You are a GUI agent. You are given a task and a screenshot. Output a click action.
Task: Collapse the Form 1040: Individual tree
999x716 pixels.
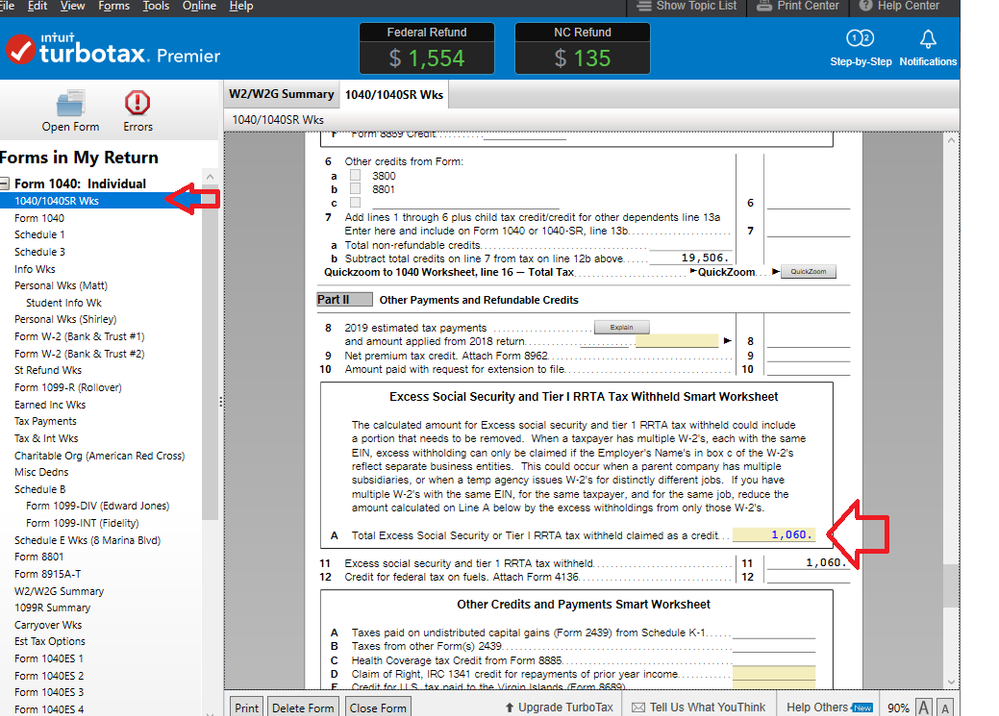(5, 184)
